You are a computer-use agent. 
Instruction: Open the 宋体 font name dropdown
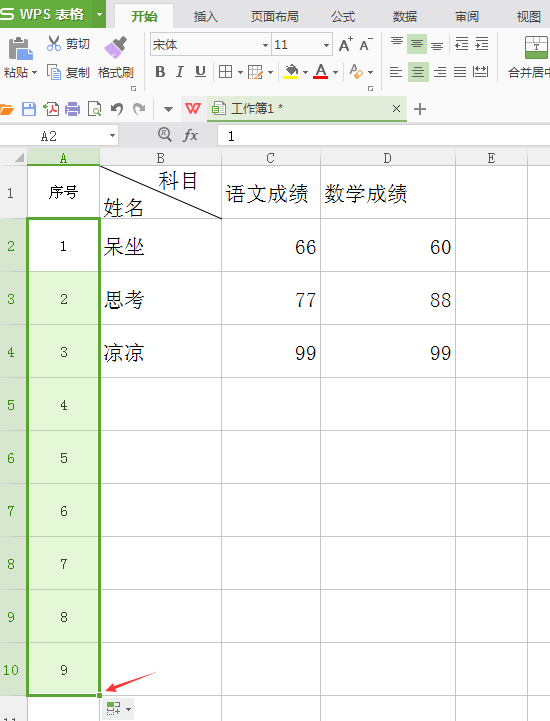point(265,45)
